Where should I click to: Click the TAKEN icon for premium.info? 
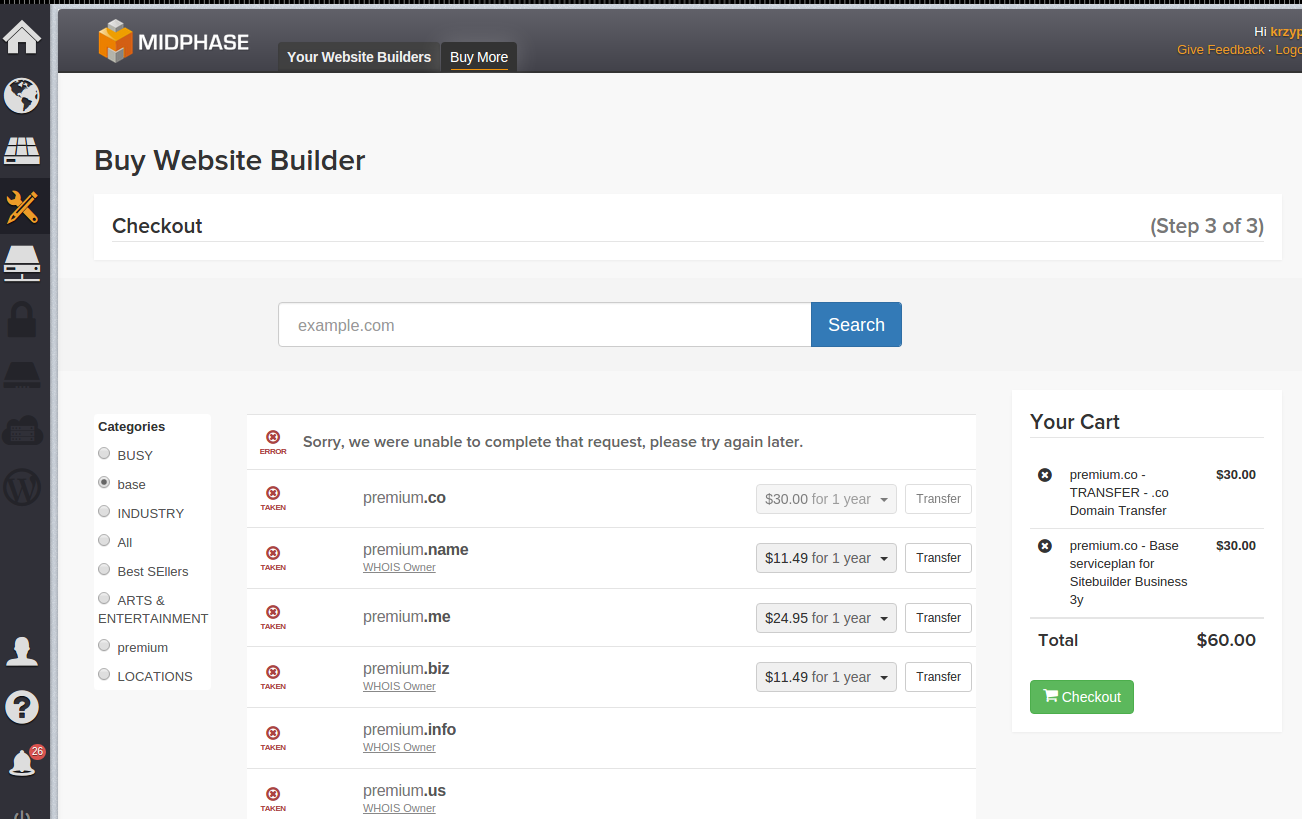coord(273,738)
